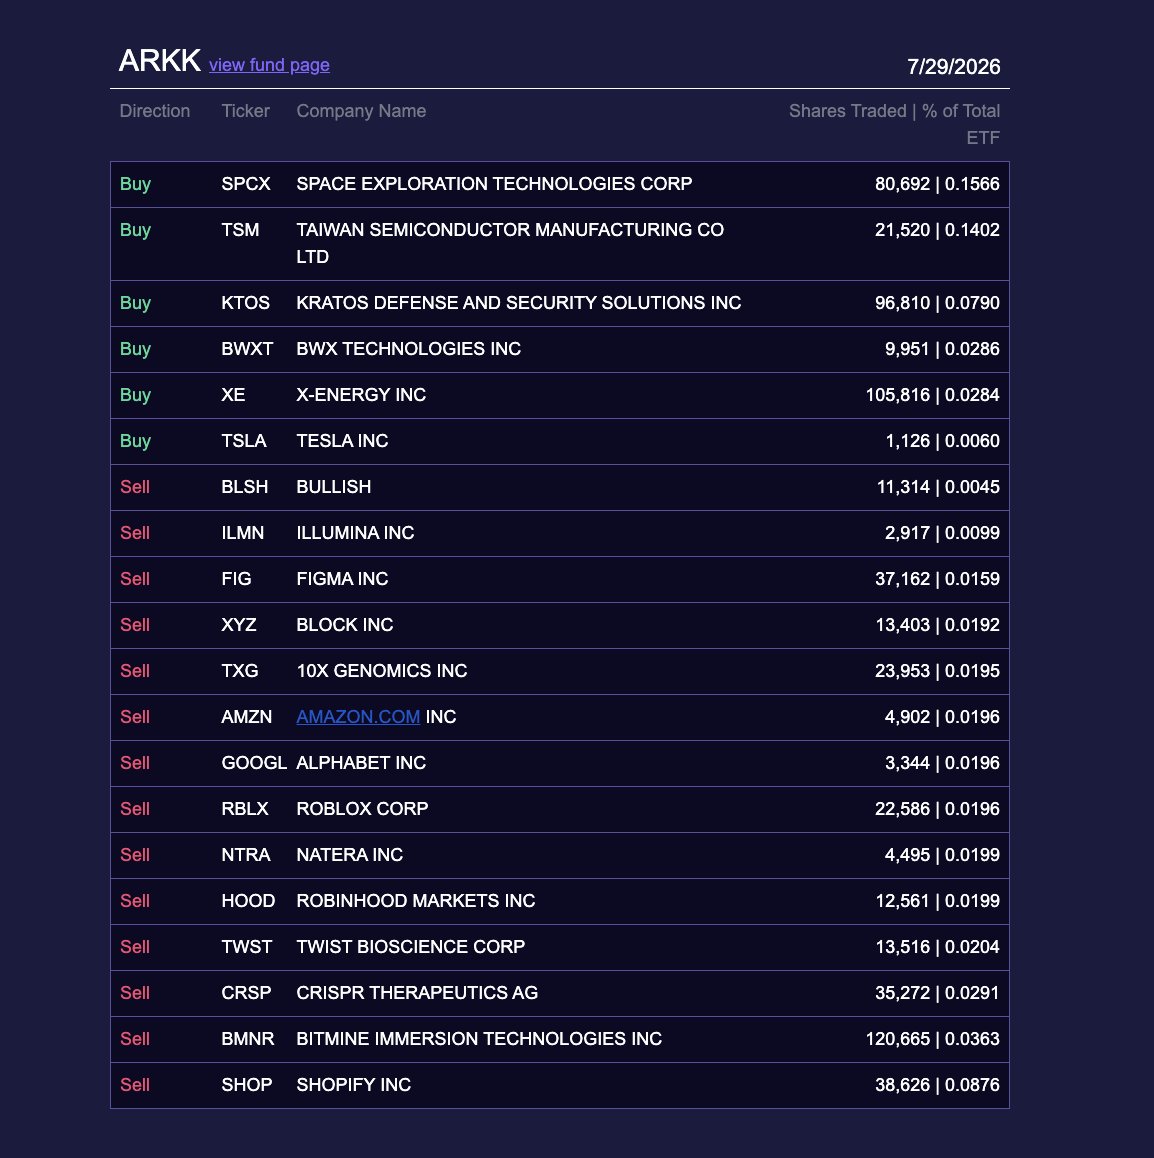Select BLOCK INC company name
The image size is (1154, 1158).
point(345,625)
